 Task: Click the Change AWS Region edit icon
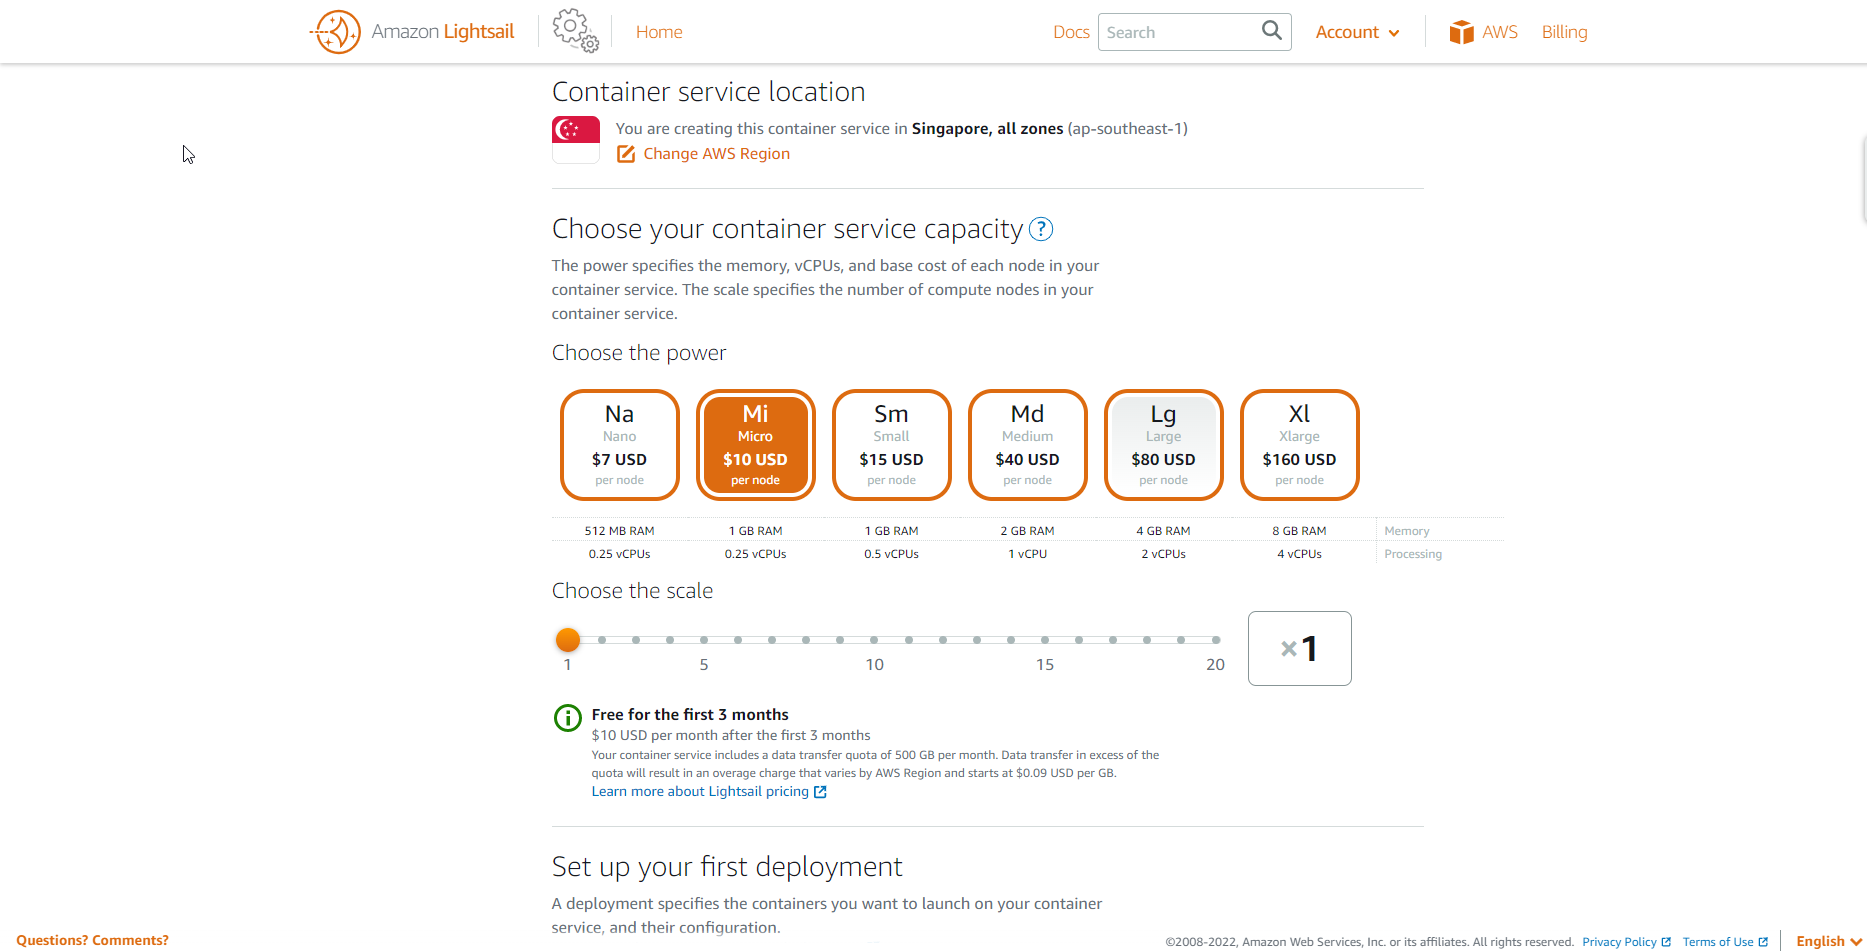626,154
